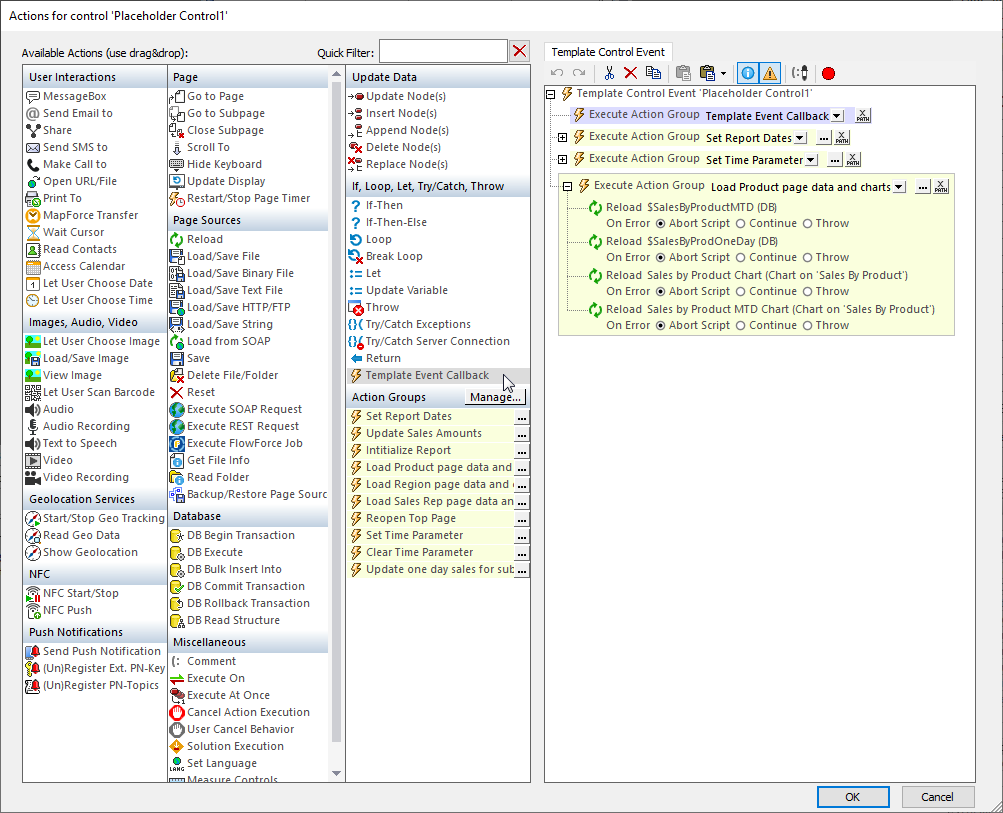This screenshot has height=813, width=1003.
Task: Collapse the Load Product page data action group
Action: [568, 186]
